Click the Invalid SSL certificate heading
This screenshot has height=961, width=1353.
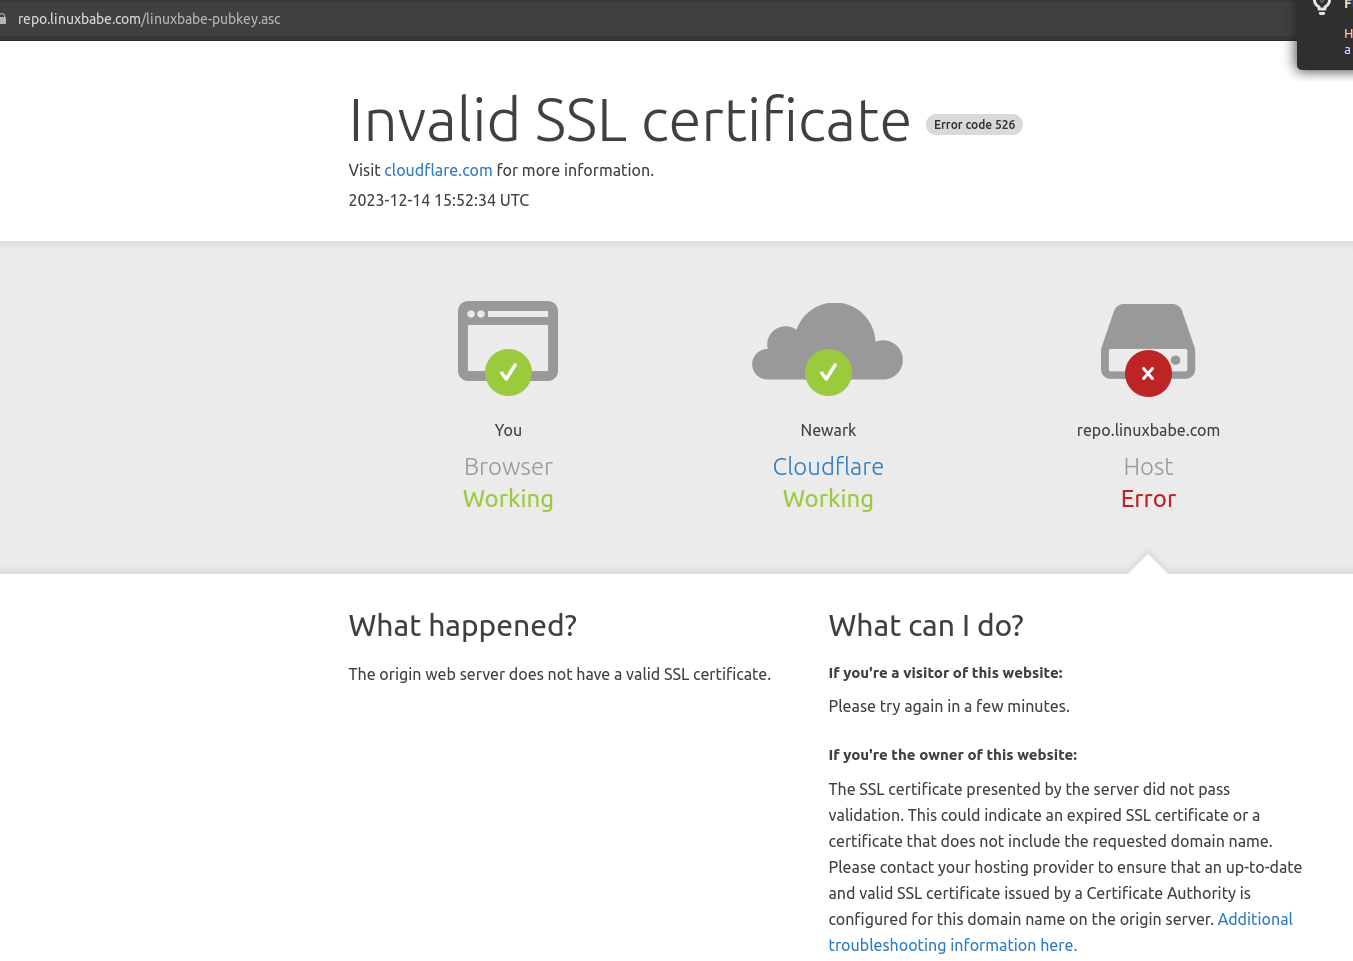tap(629, 120)
